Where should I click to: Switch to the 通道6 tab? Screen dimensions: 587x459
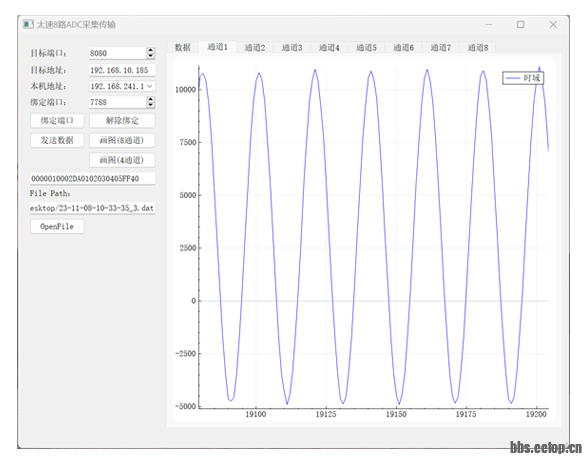(x=404, y=48)
